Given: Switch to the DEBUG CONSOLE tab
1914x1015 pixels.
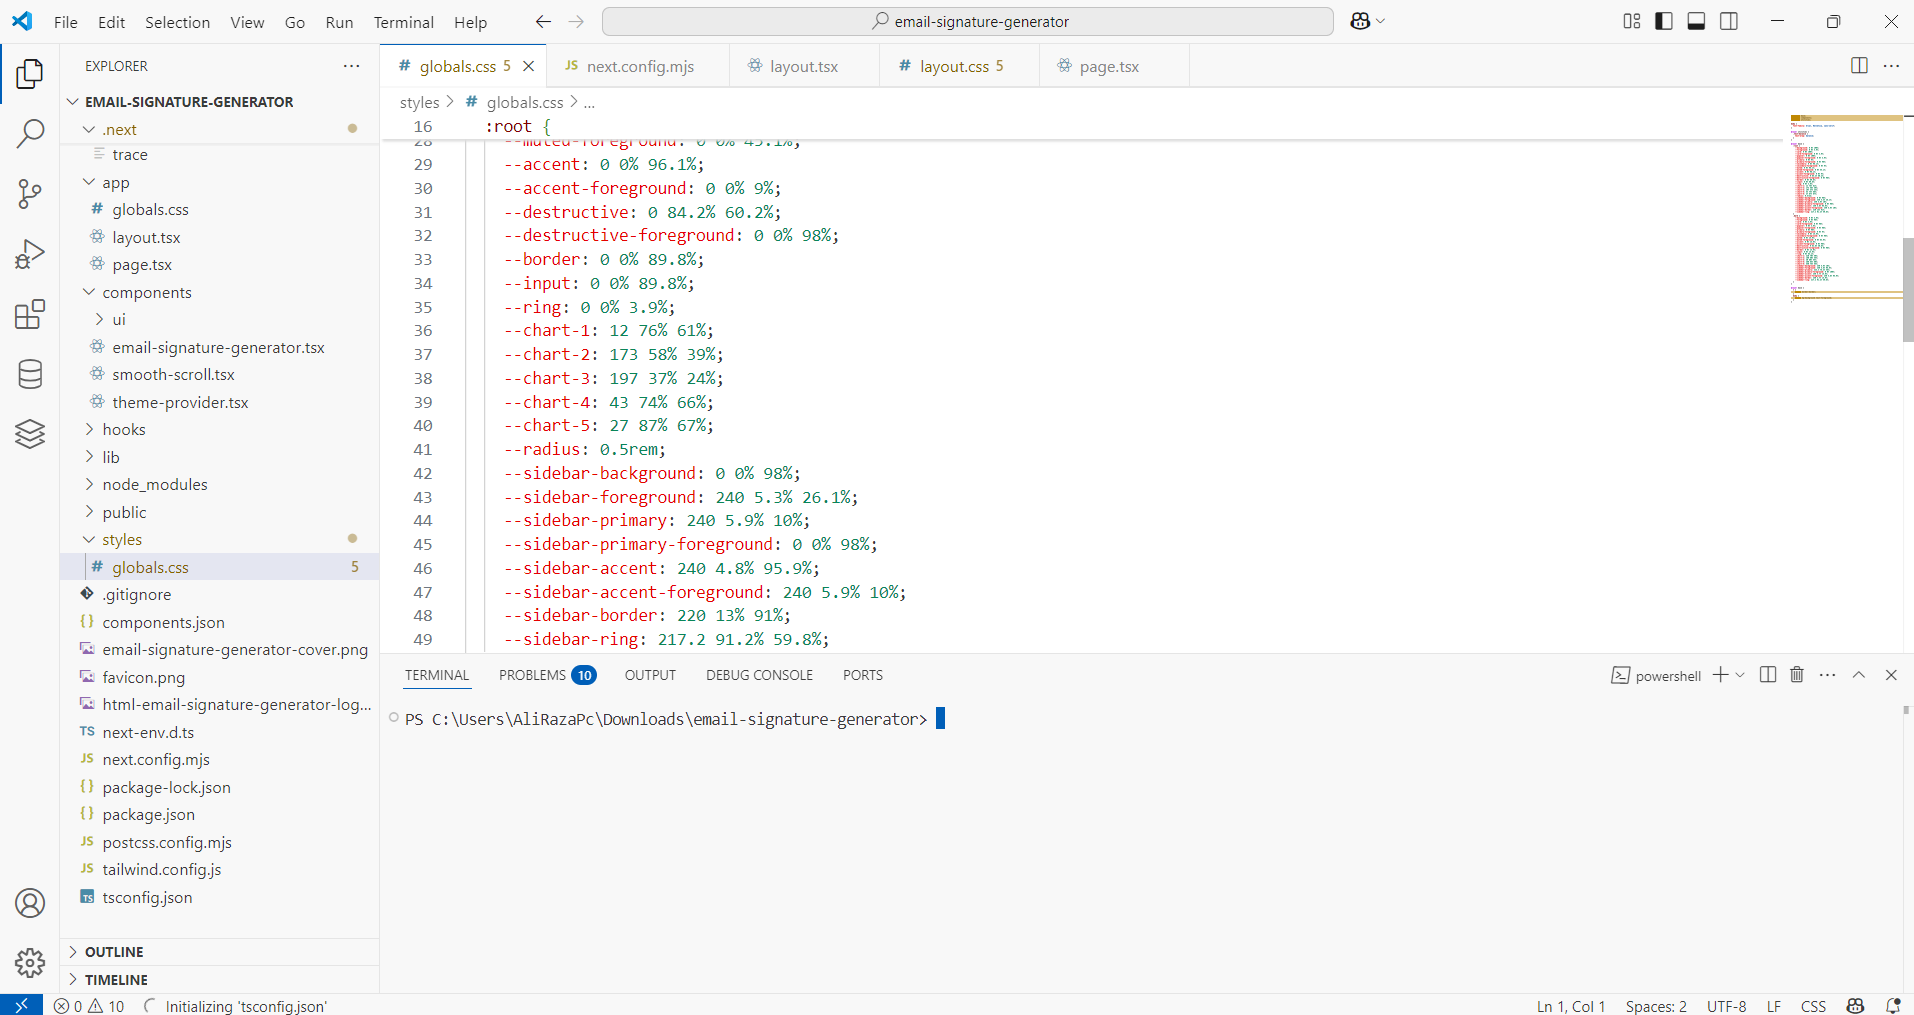Looking at the screenshot, I should point(759,675).
